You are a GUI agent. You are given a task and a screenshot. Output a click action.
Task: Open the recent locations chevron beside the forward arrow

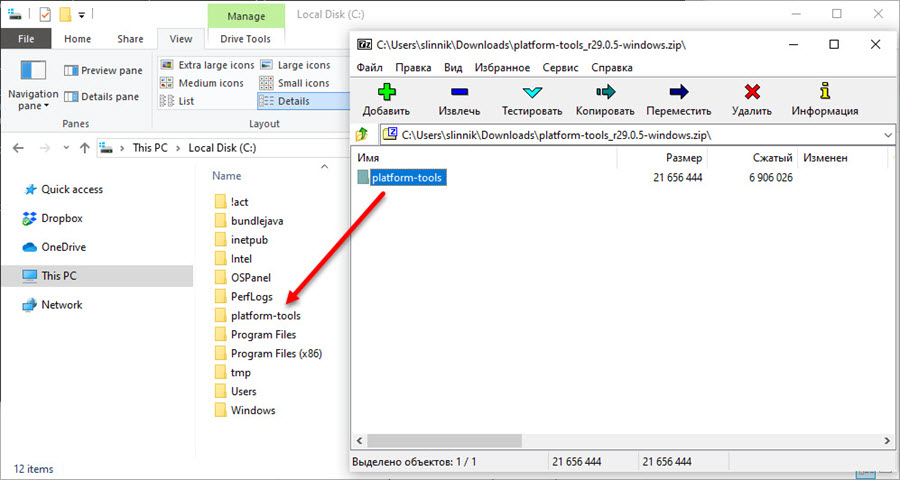point(66,148)
